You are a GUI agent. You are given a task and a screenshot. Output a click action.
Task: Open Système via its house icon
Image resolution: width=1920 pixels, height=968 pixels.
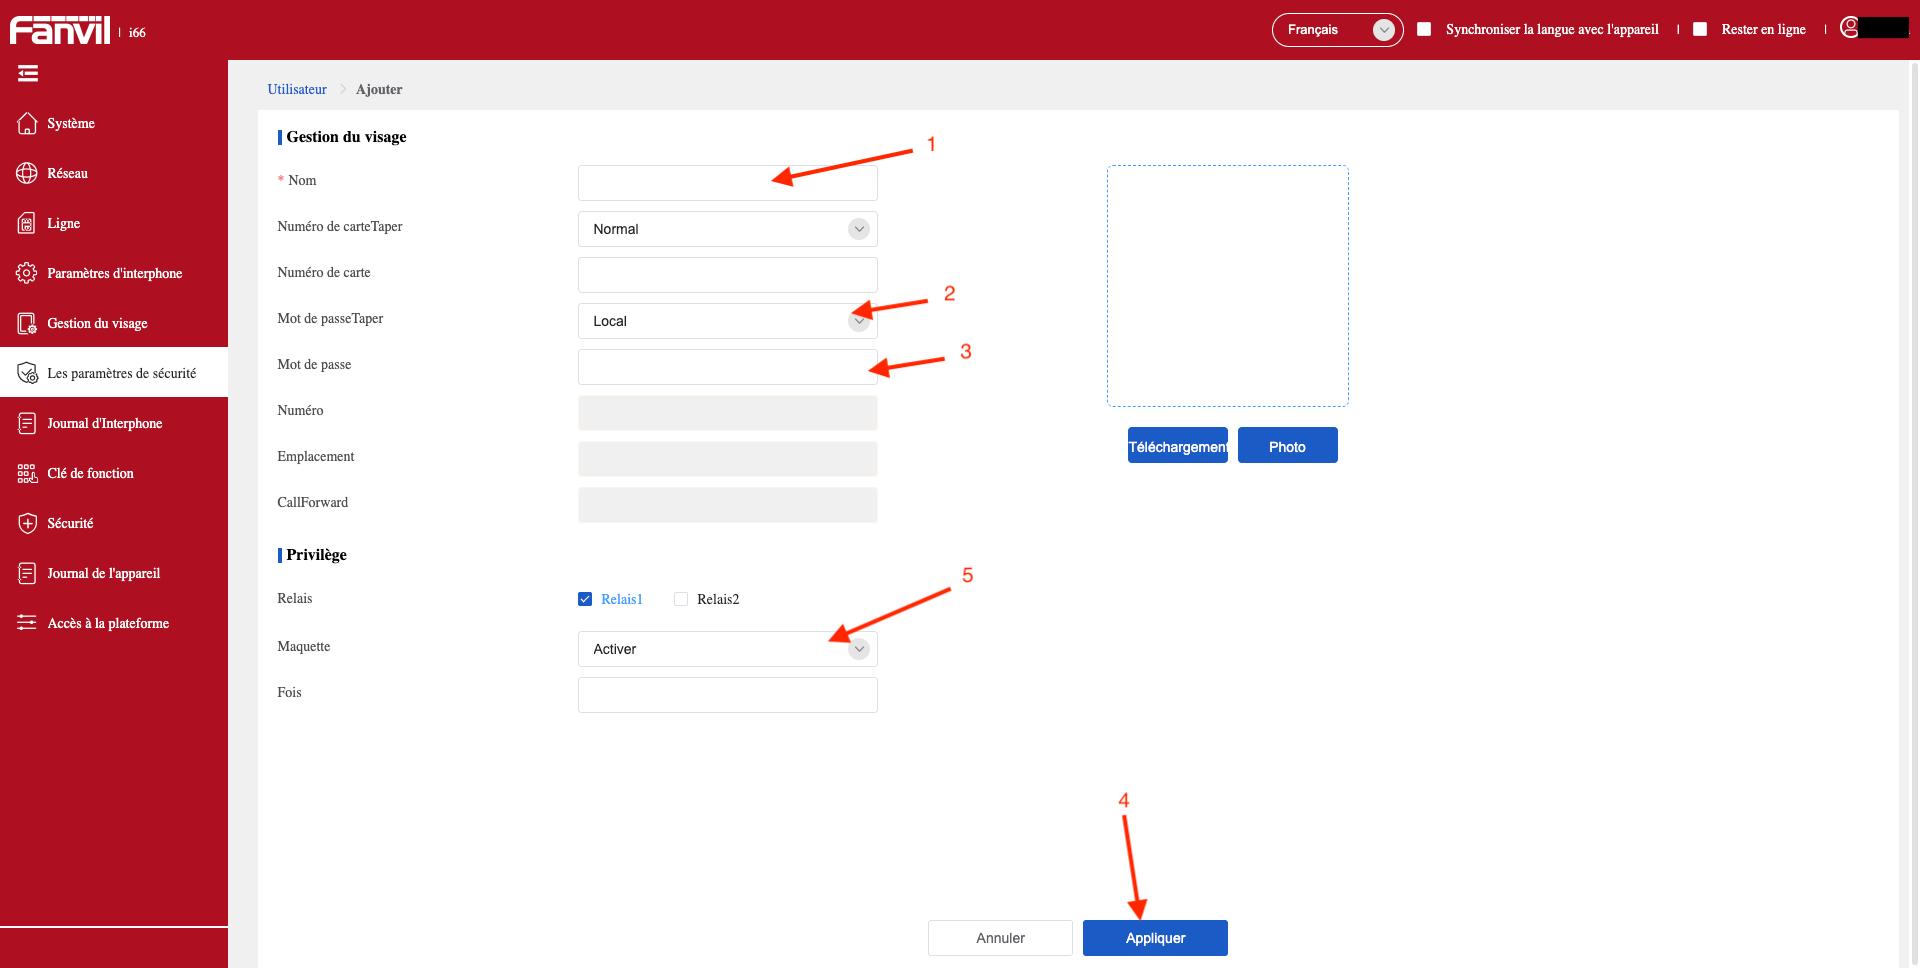[27, 123]
